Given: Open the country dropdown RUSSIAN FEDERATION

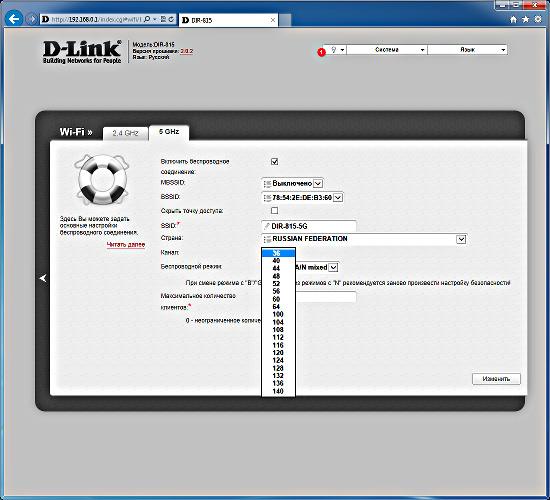Looking at the screenshot, I should click(364, 239).
